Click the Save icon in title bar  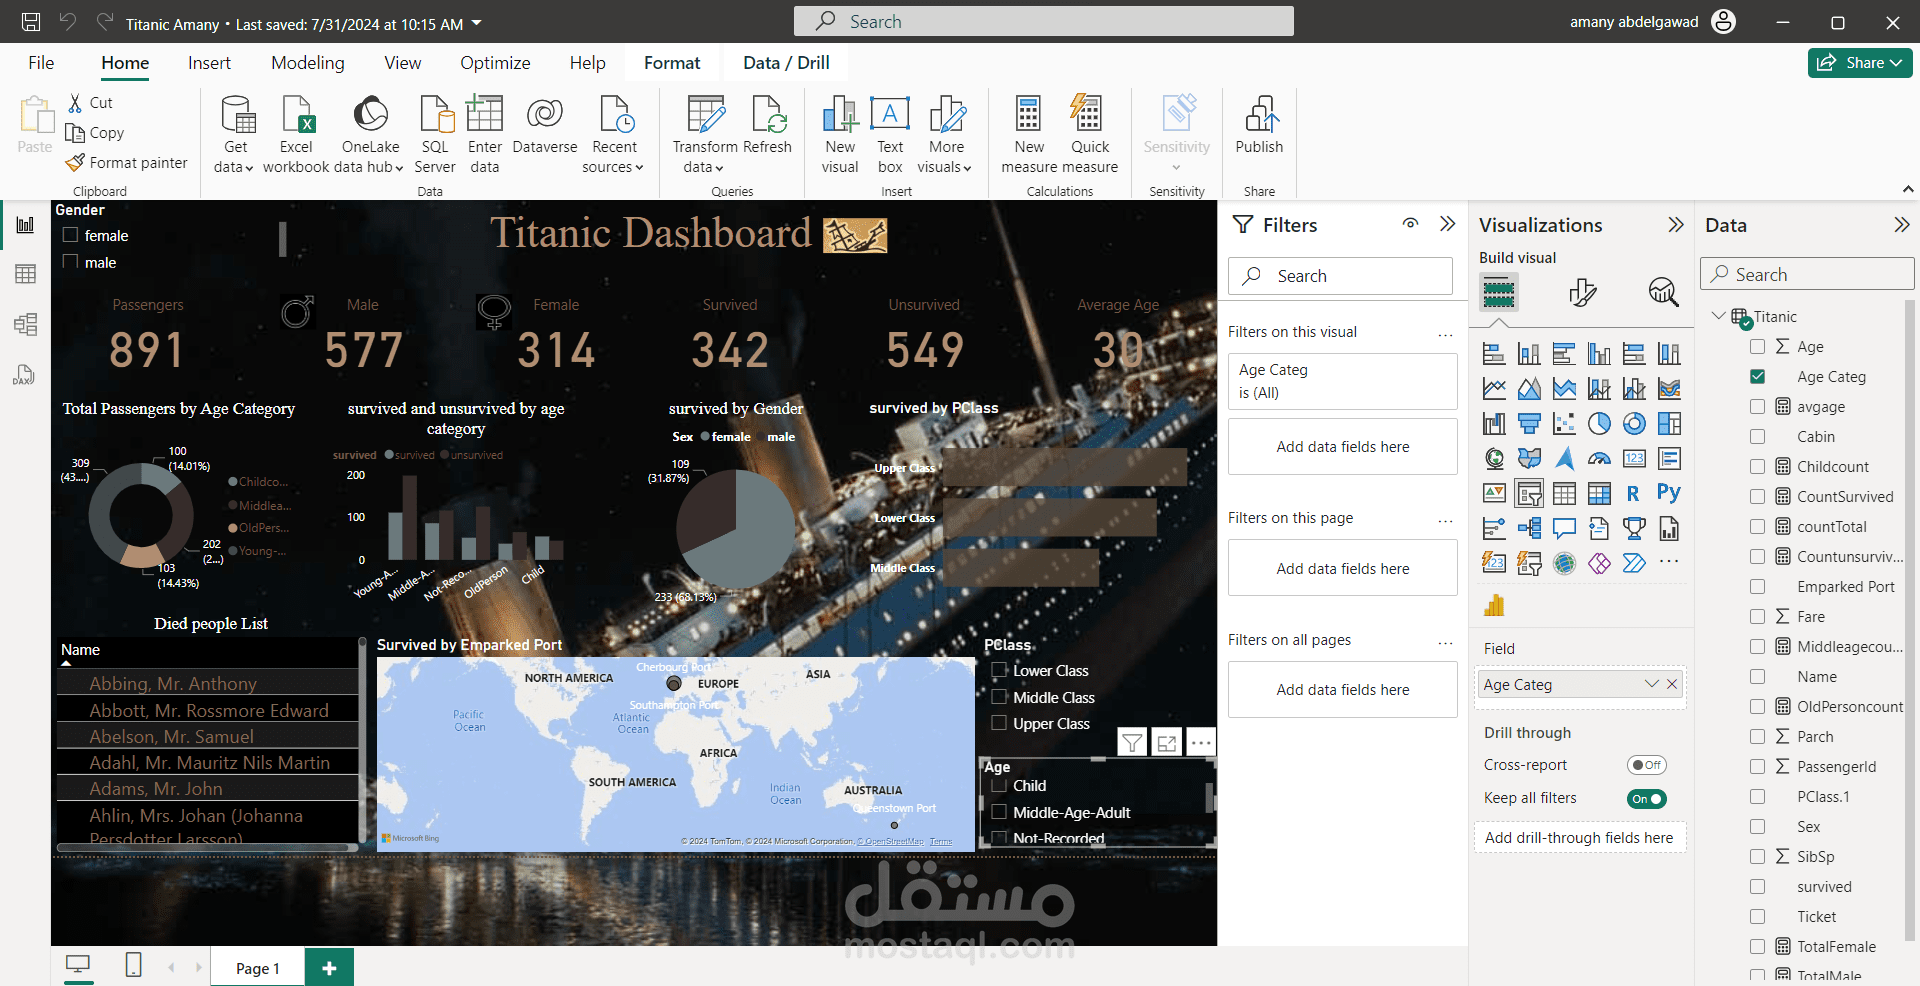(x=31, y=22)
